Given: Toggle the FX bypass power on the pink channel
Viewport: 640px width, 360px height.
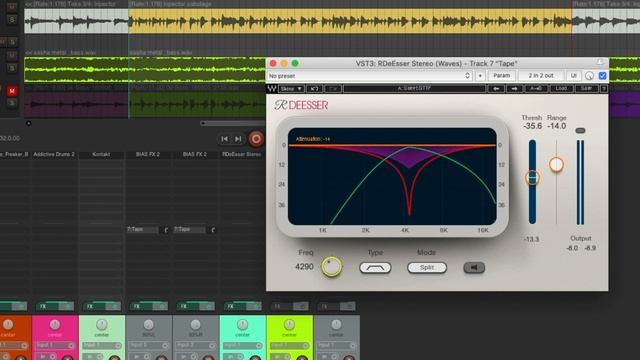Looking at the screenshot, I should click(66, 306).
